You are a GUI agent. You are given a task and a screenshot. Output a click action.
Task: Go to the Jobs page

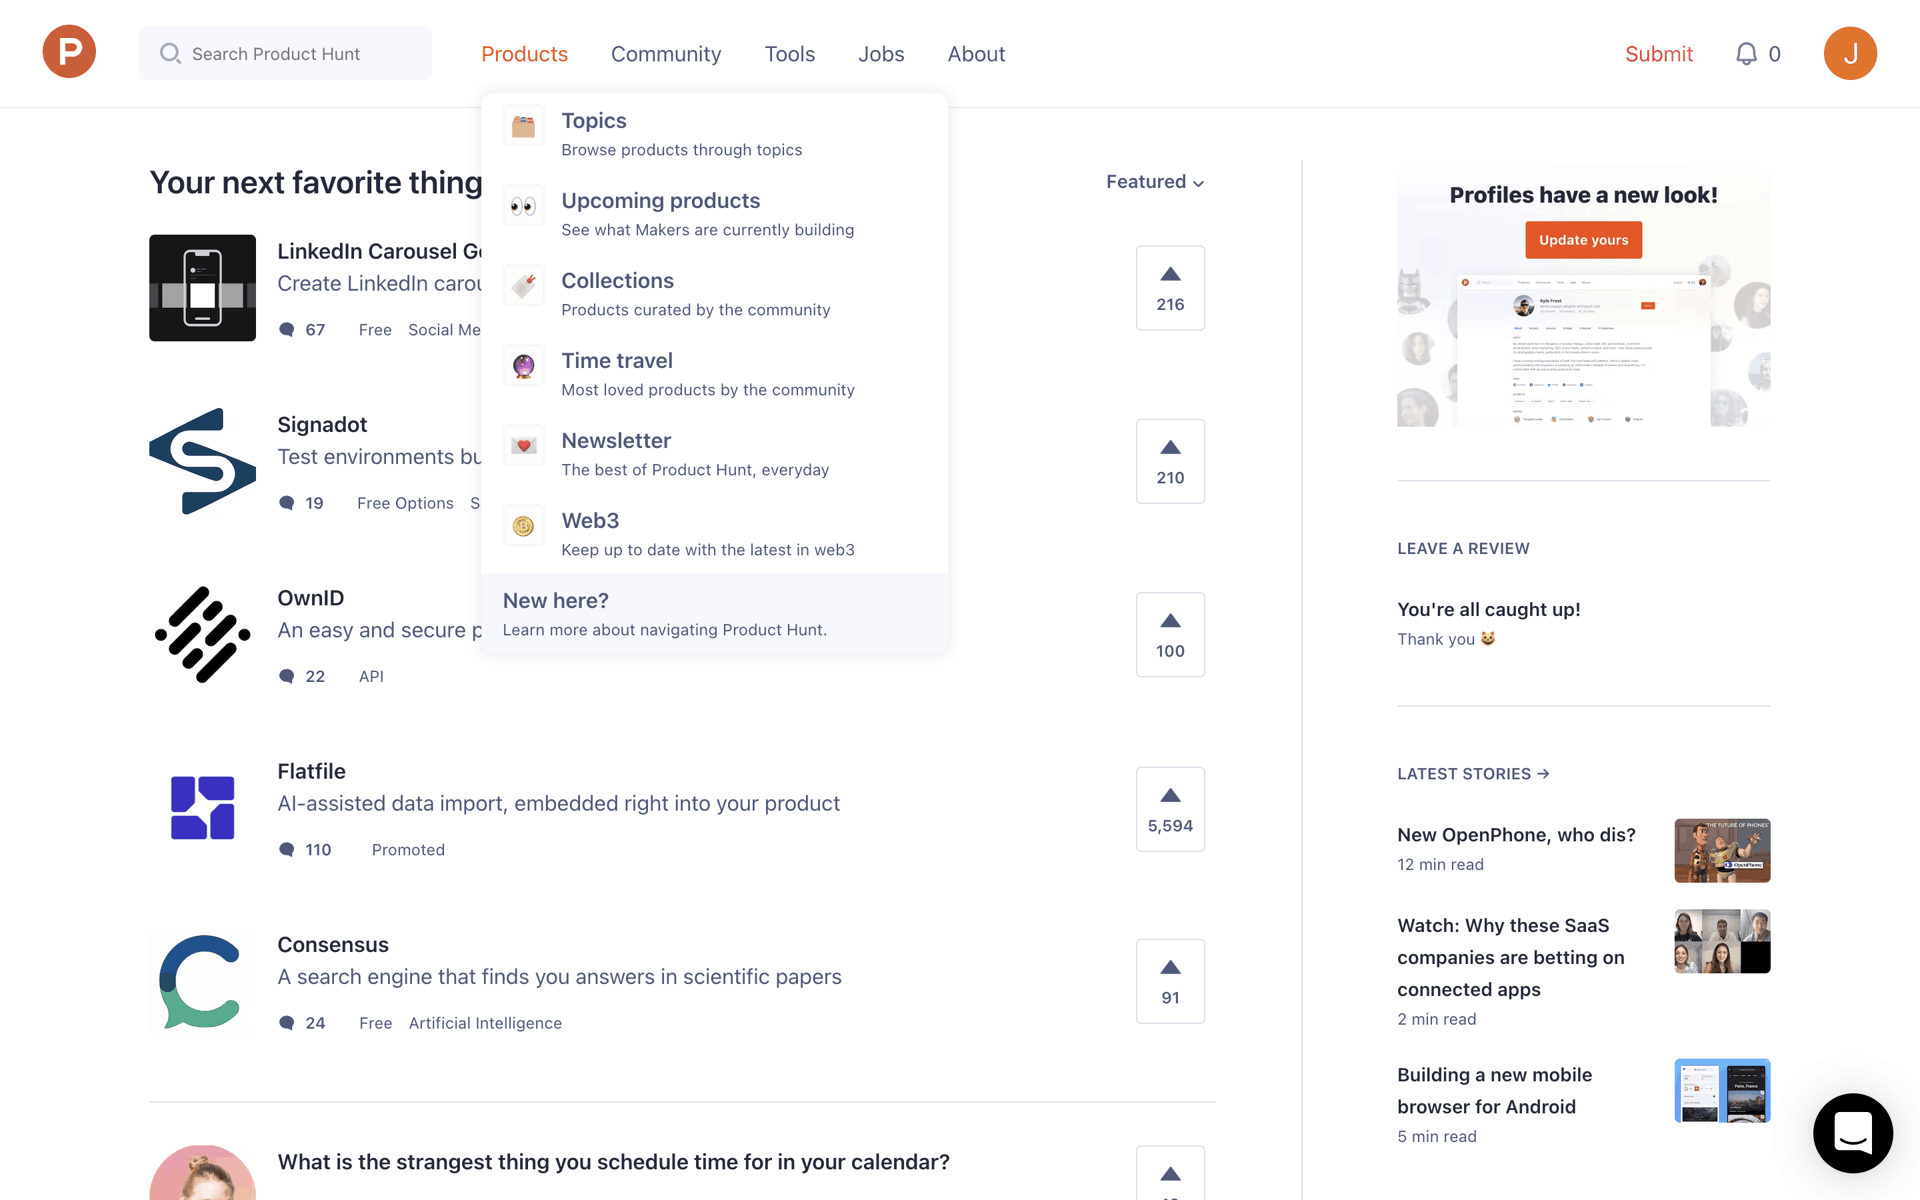(x=881, y=54)
